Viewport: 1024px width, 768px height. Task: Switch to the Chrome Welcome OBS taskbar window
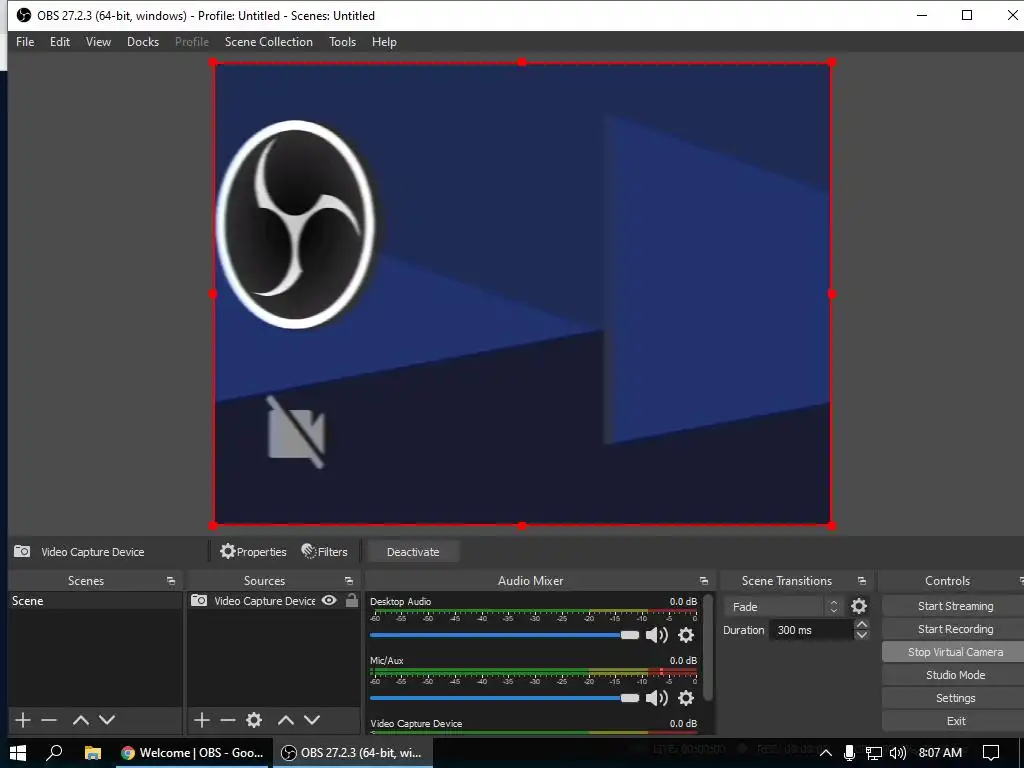(x=192, y=753)
